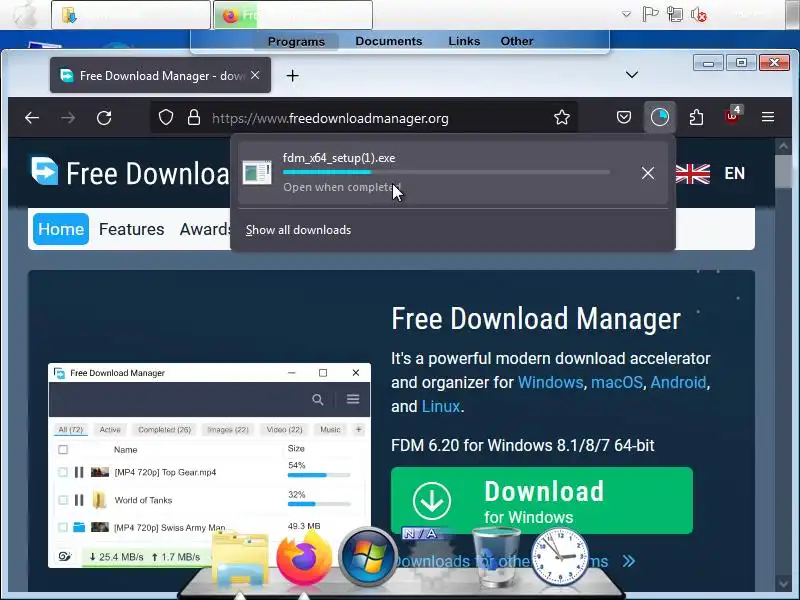Image resolution: width=800 pixels, height=600 pixels.
Task: Open the Windows platform link
Action: click(550, 382)
